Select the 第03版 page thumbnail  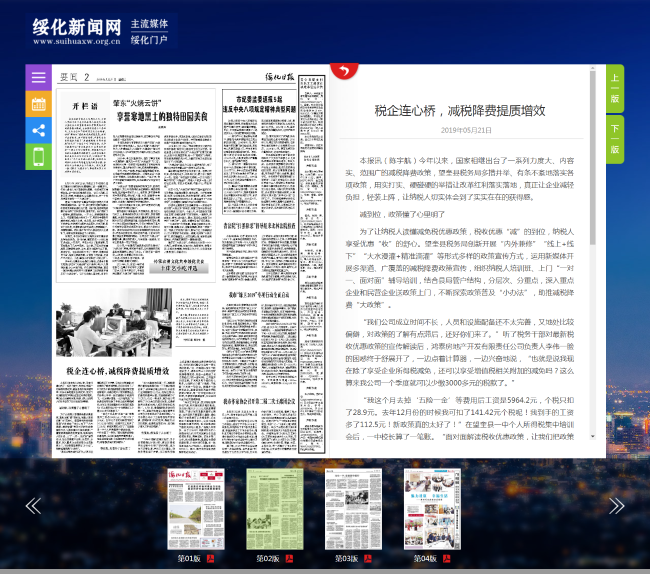pos(352,508)
